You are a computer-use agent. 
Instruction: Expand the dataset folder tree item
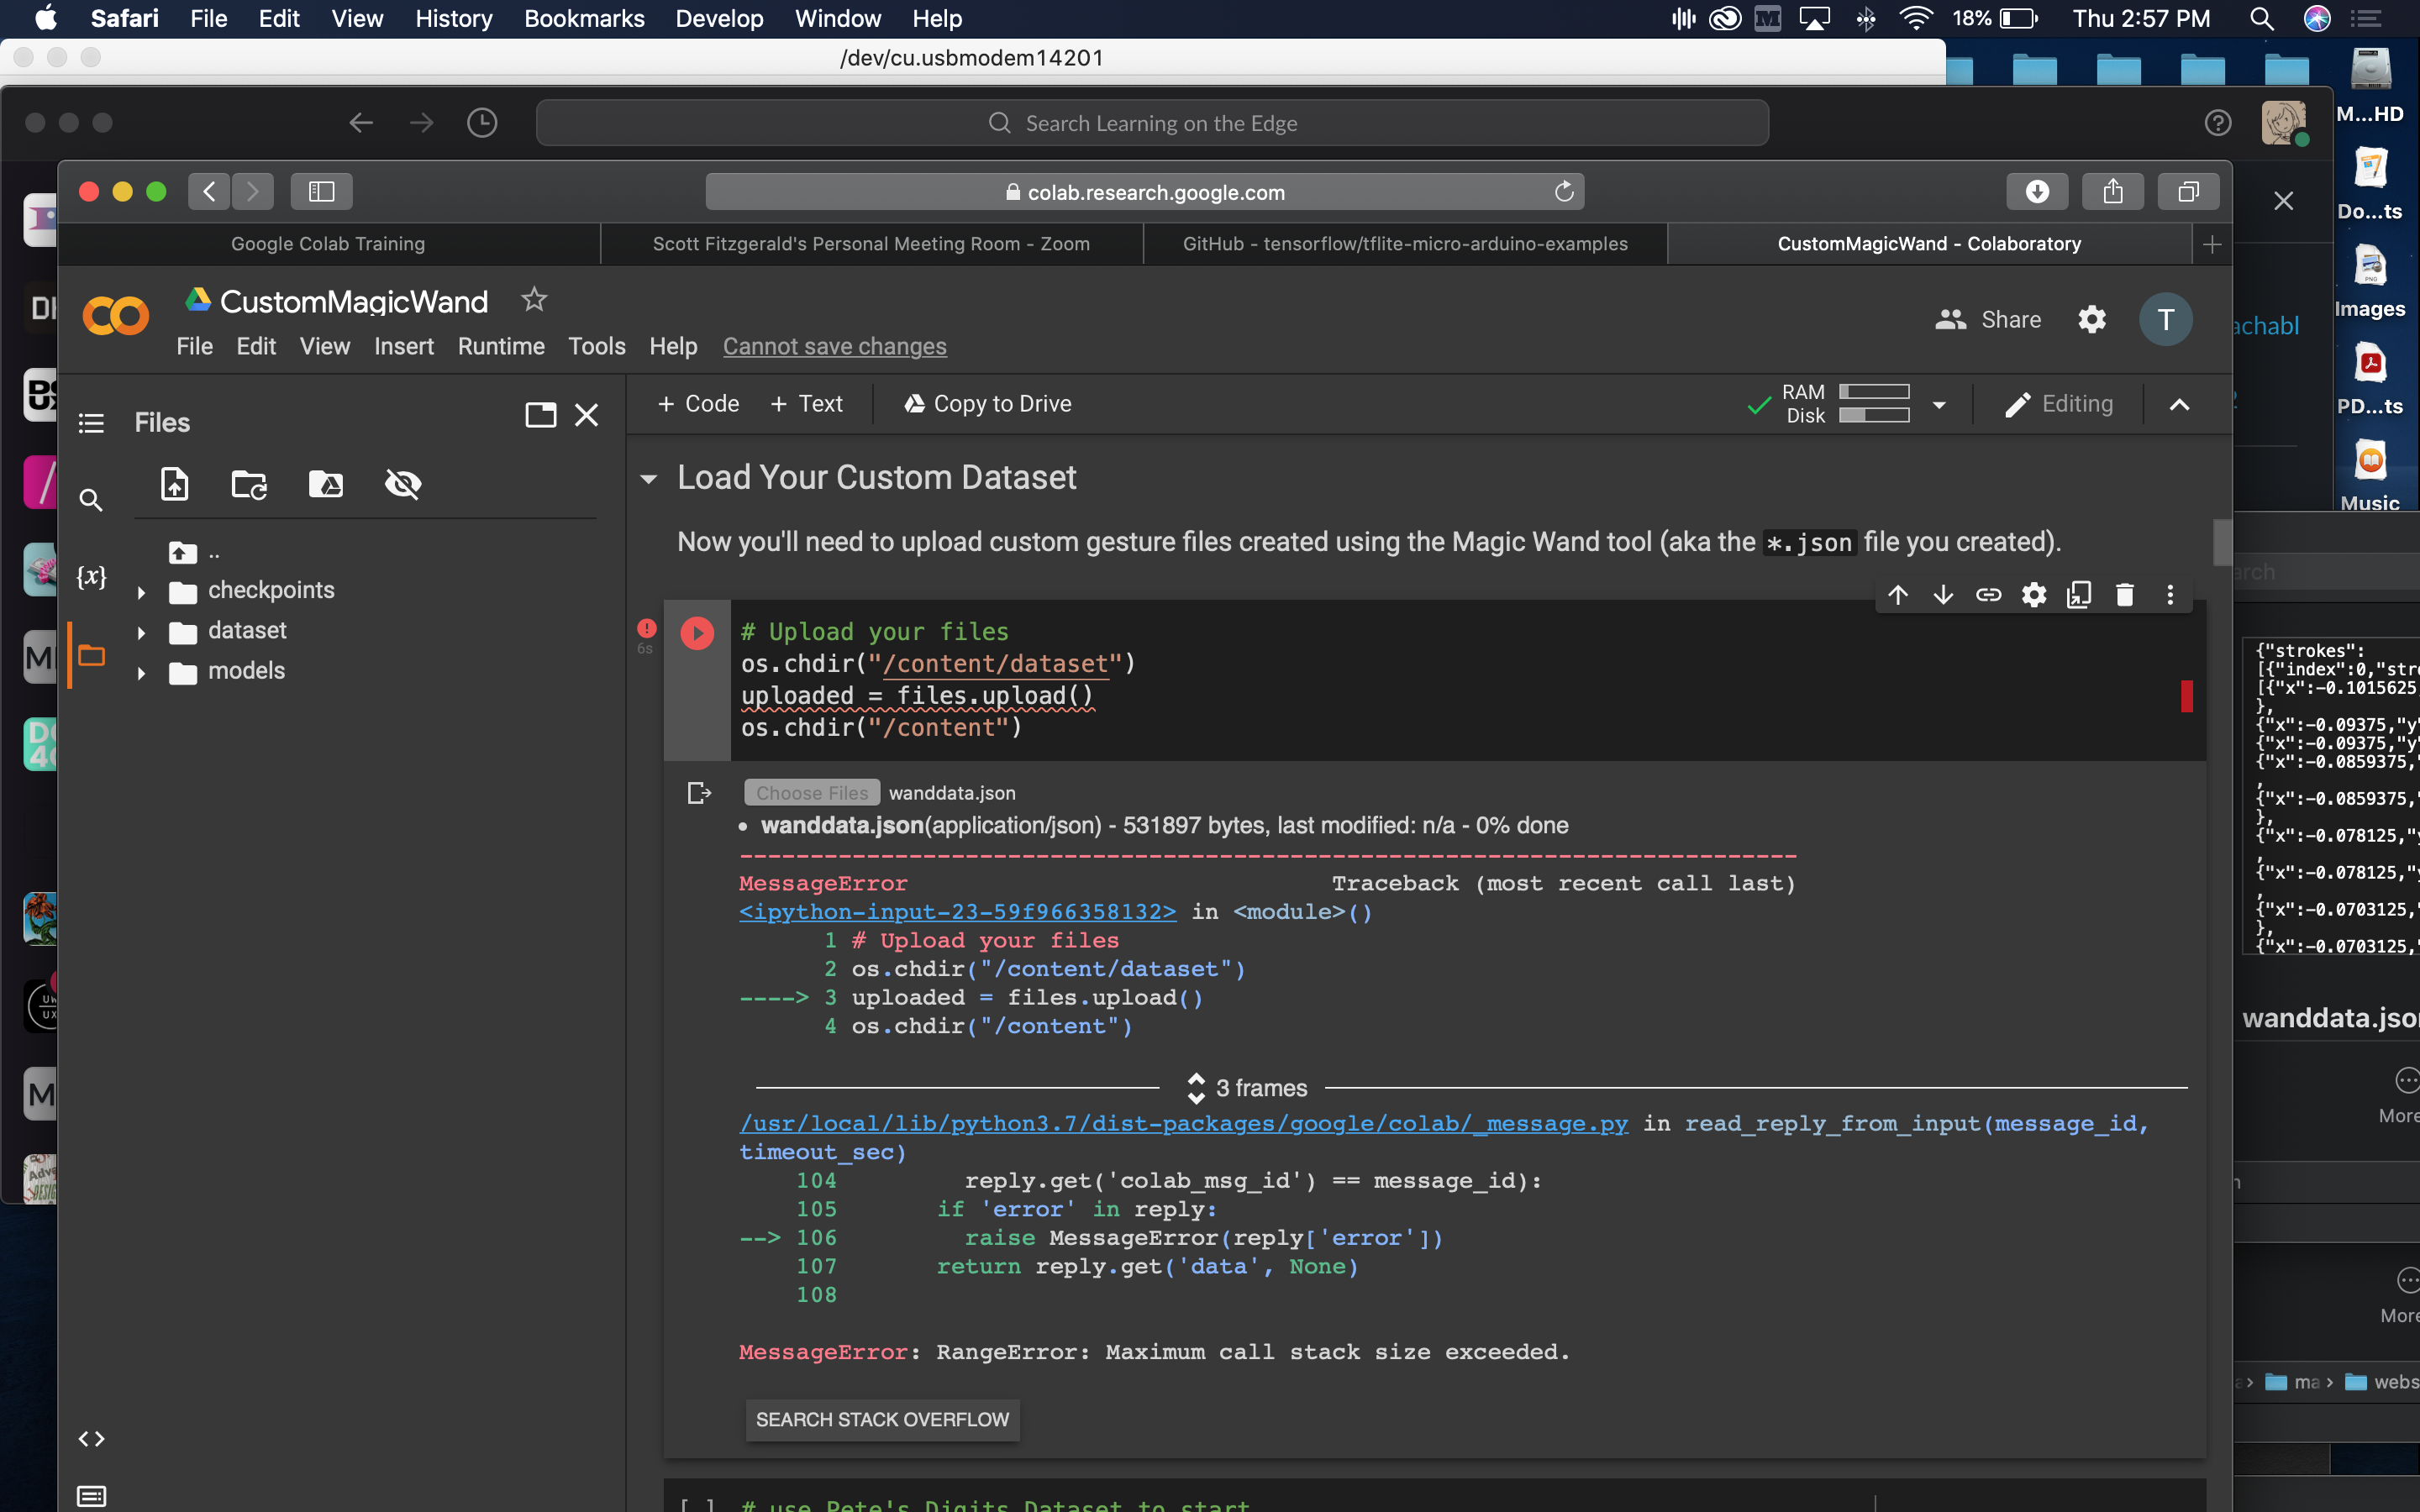click(141, 632)
